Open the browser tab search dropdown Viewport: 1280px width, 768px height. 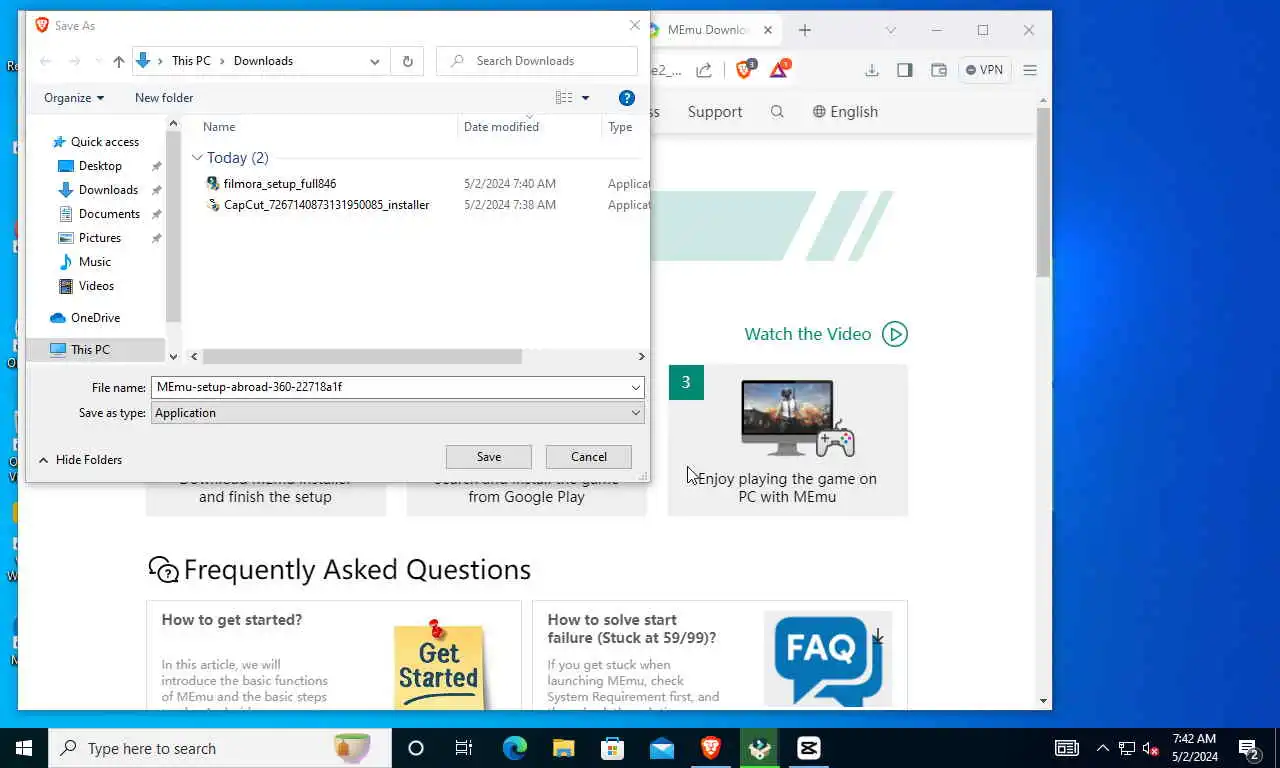click(x=891, y=30)
